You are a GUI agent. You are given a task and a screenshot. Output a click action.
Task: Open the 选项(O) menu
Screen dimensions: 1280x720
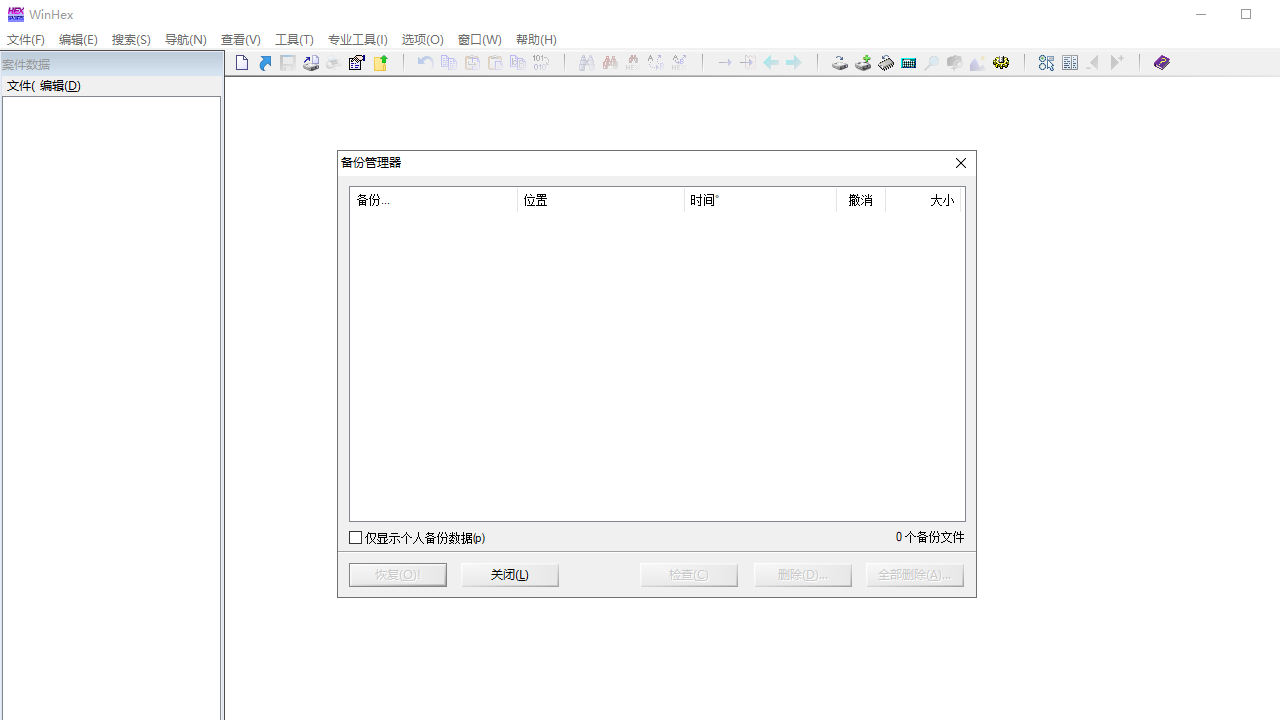pyautogui.click(x=422, y=40)
